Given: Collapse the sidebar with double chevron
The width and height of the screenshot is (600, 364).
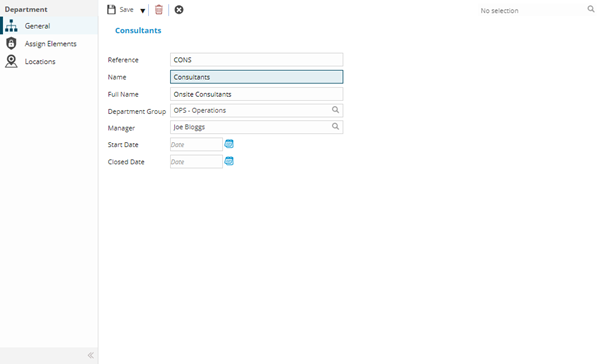Looking at the screenshot, I should coord(91,355).
